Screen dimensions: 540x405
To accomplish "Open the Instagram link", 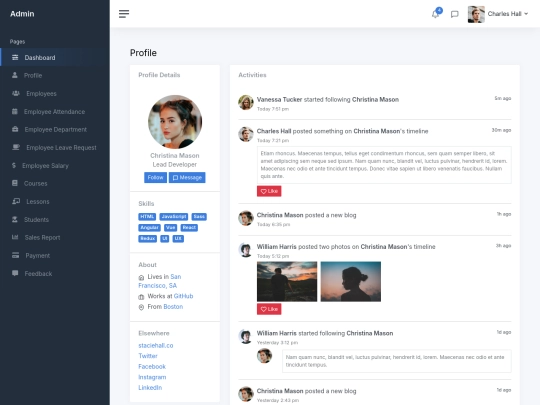I will [x=152, y=377].
